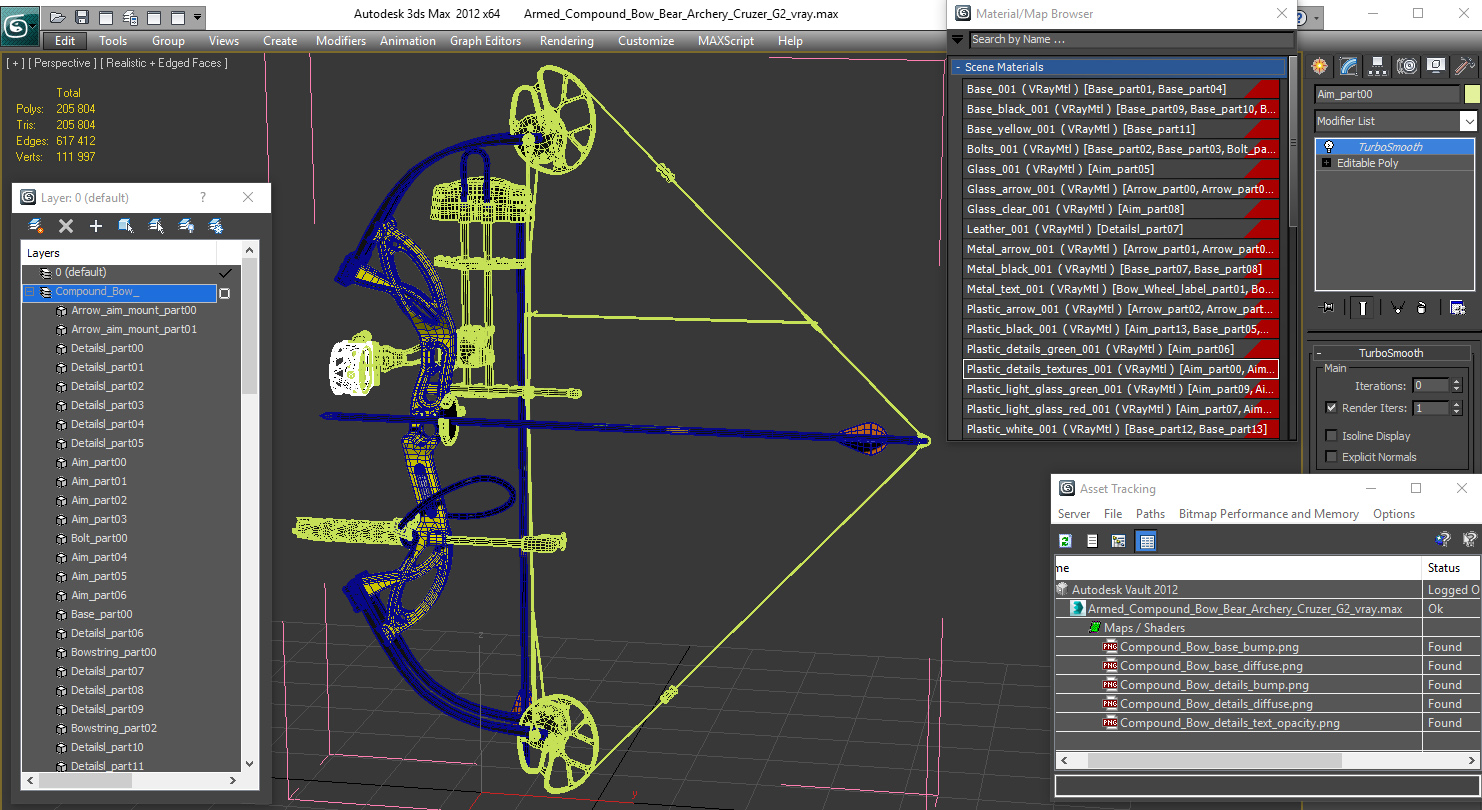The width and height of the screenshot is (1482, 810).
Task: Open the Perspective viewport label menu
Action: pos(63,63)
